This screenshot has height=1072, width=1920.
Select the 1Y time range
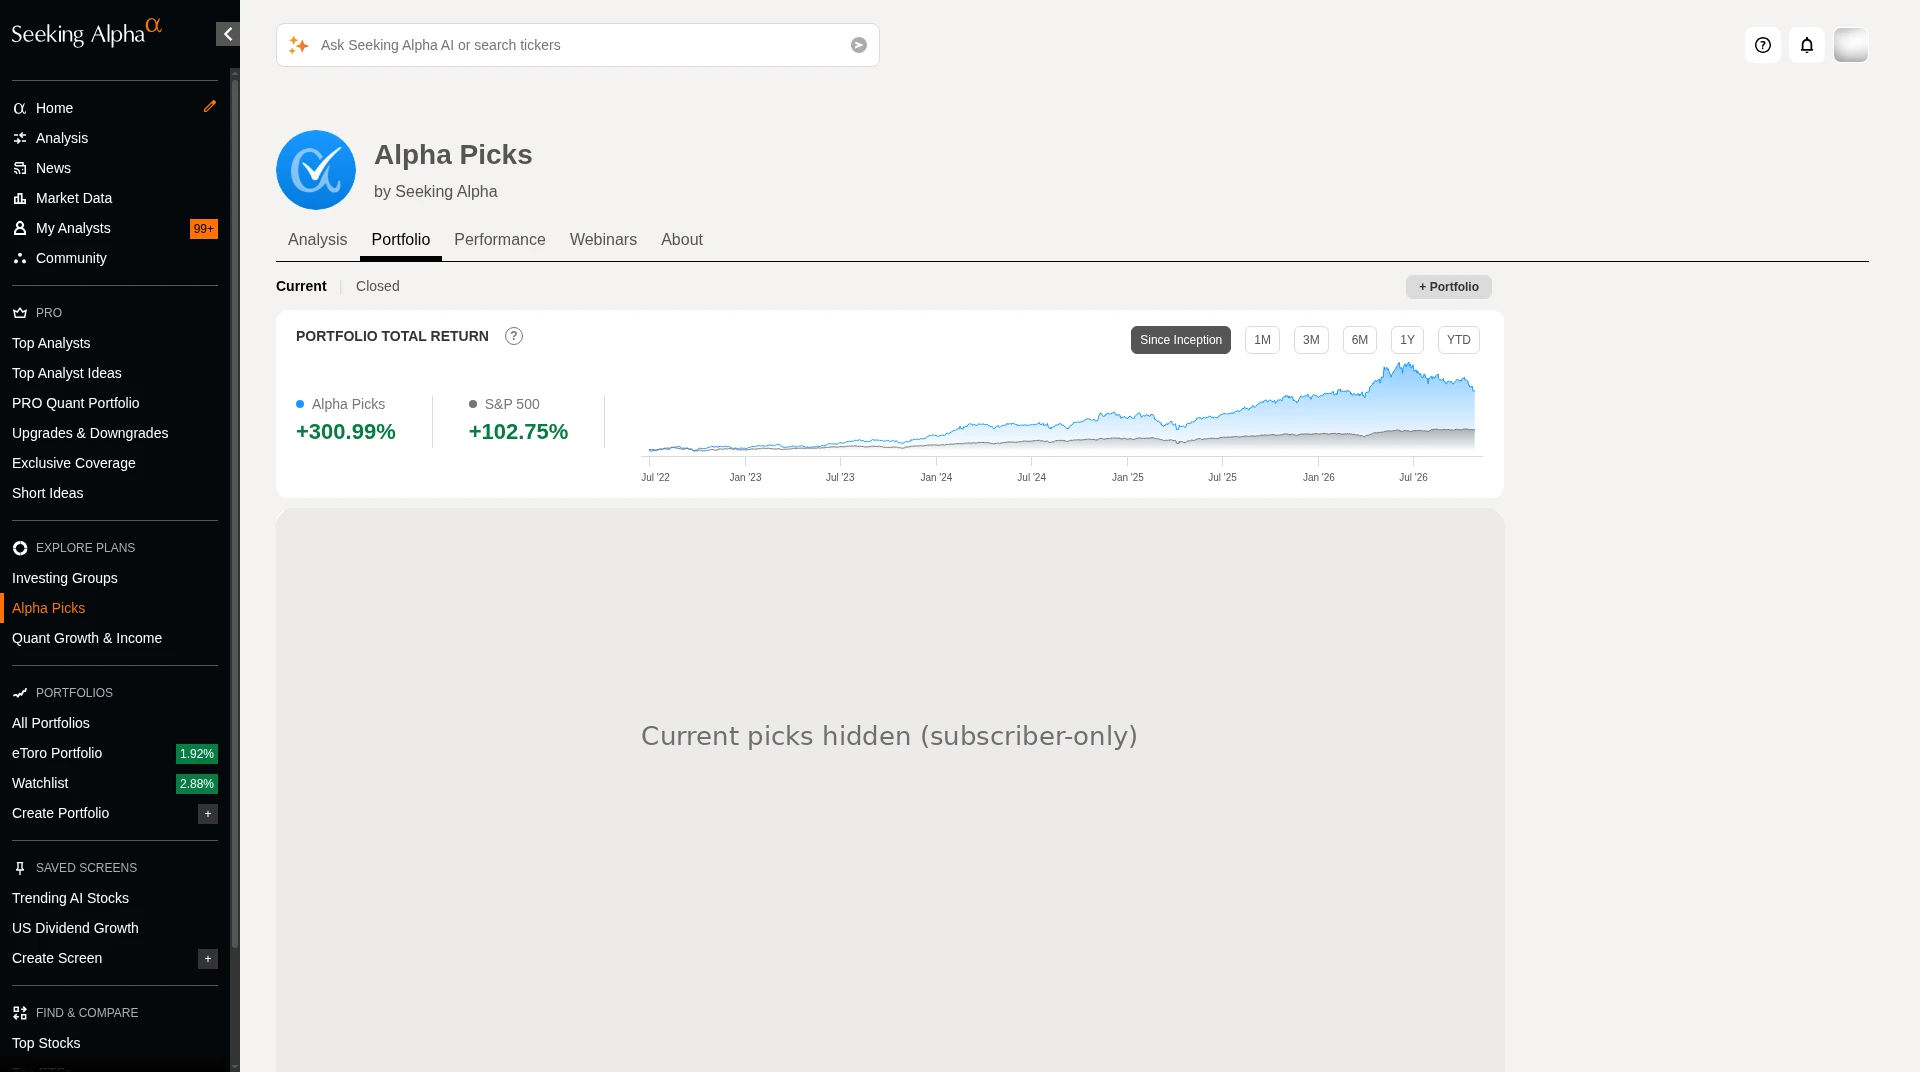point(1407,340)
